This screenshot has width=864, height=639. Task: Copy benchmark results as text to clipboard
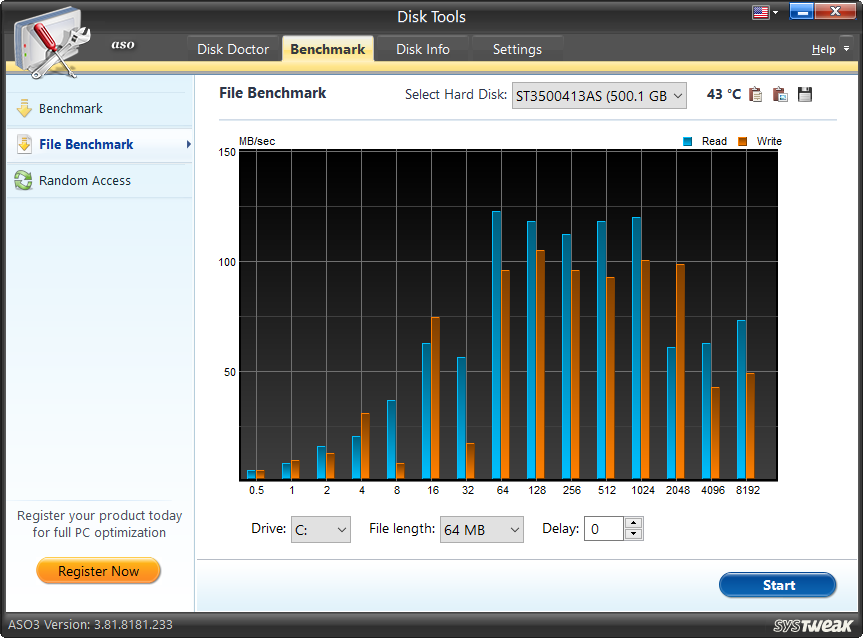coord(757,94)
